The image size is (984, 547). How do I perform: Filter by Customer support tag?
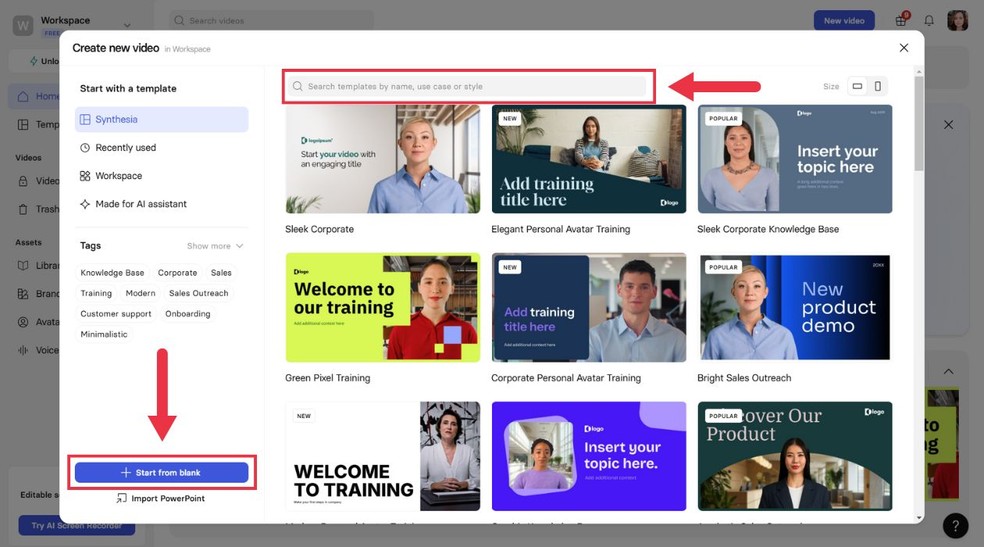[115, 314]
